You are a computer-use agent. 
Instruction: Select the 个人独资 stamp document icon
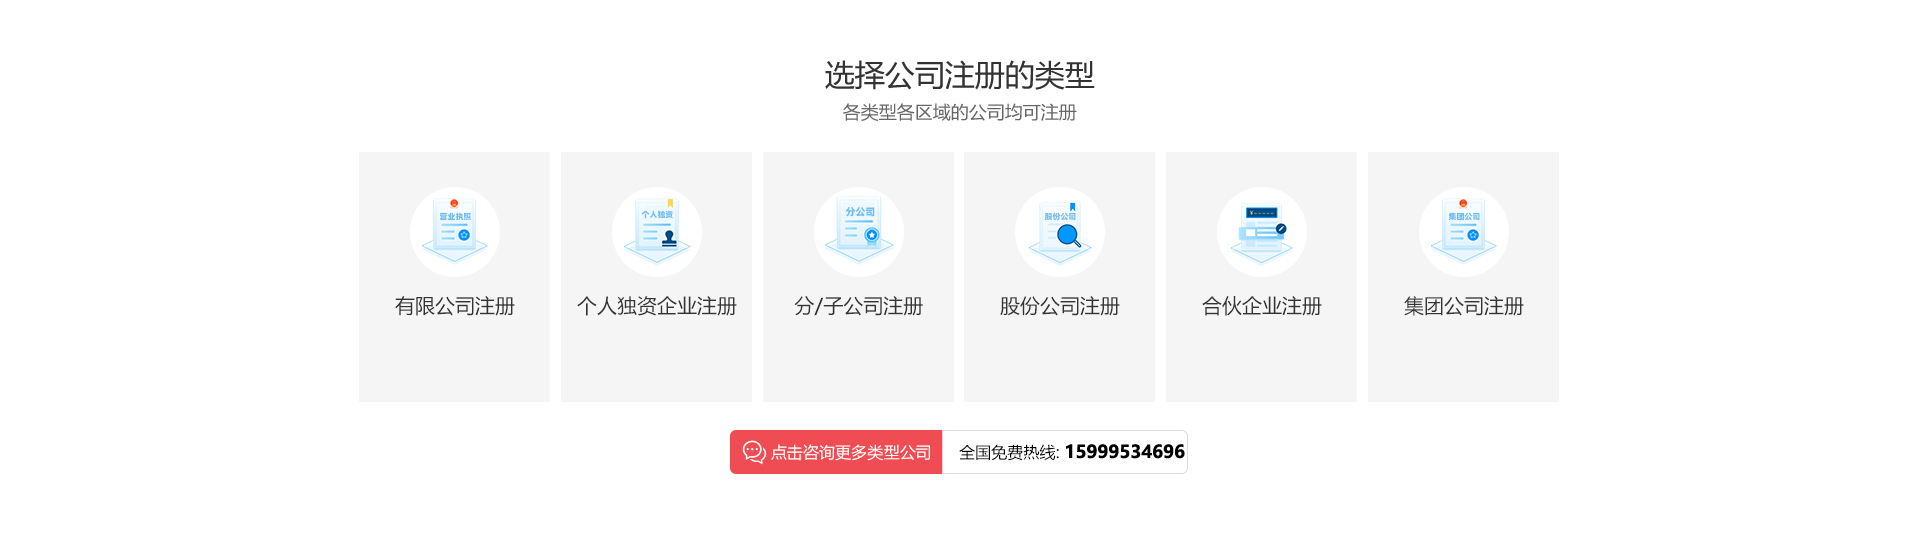(657, 232)
